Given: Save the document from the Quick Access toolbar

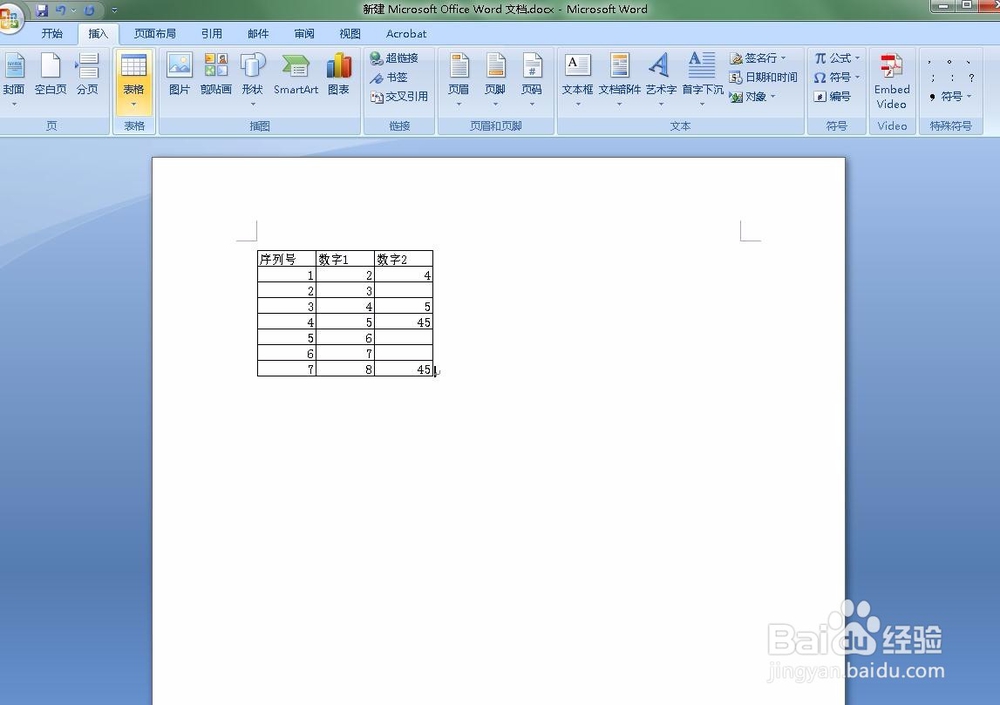Looking at the screenshot, I should 42,9.
